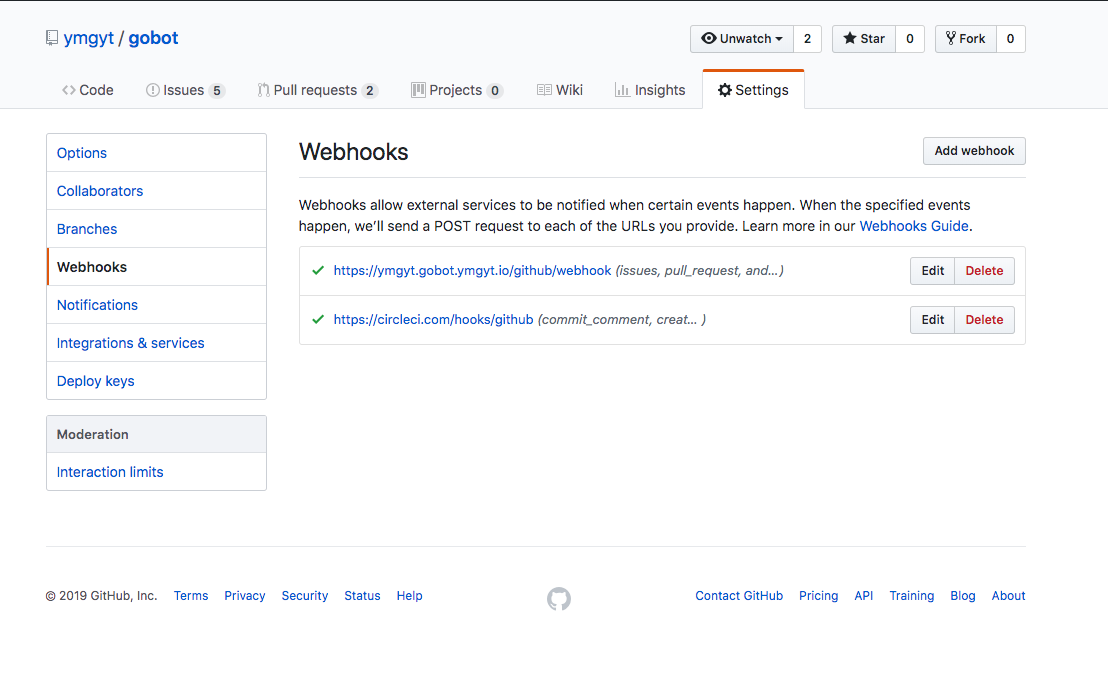Open ymgyt owner profile link
1108x679 pixels.
[88, 38]
